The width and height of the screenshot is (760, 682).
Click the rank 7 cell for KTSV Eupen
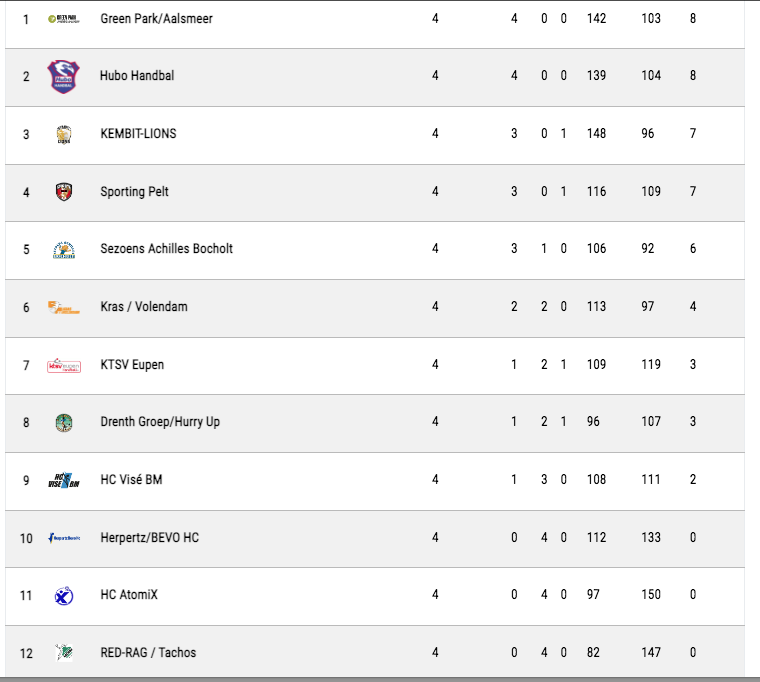coord(26,365)
